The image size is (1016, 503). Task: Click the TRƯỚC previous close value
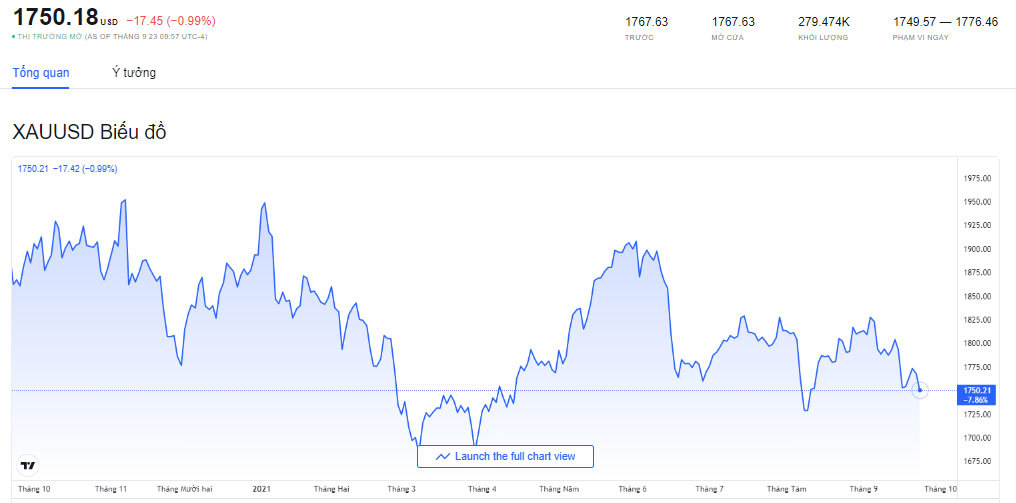tap(646, 21)
